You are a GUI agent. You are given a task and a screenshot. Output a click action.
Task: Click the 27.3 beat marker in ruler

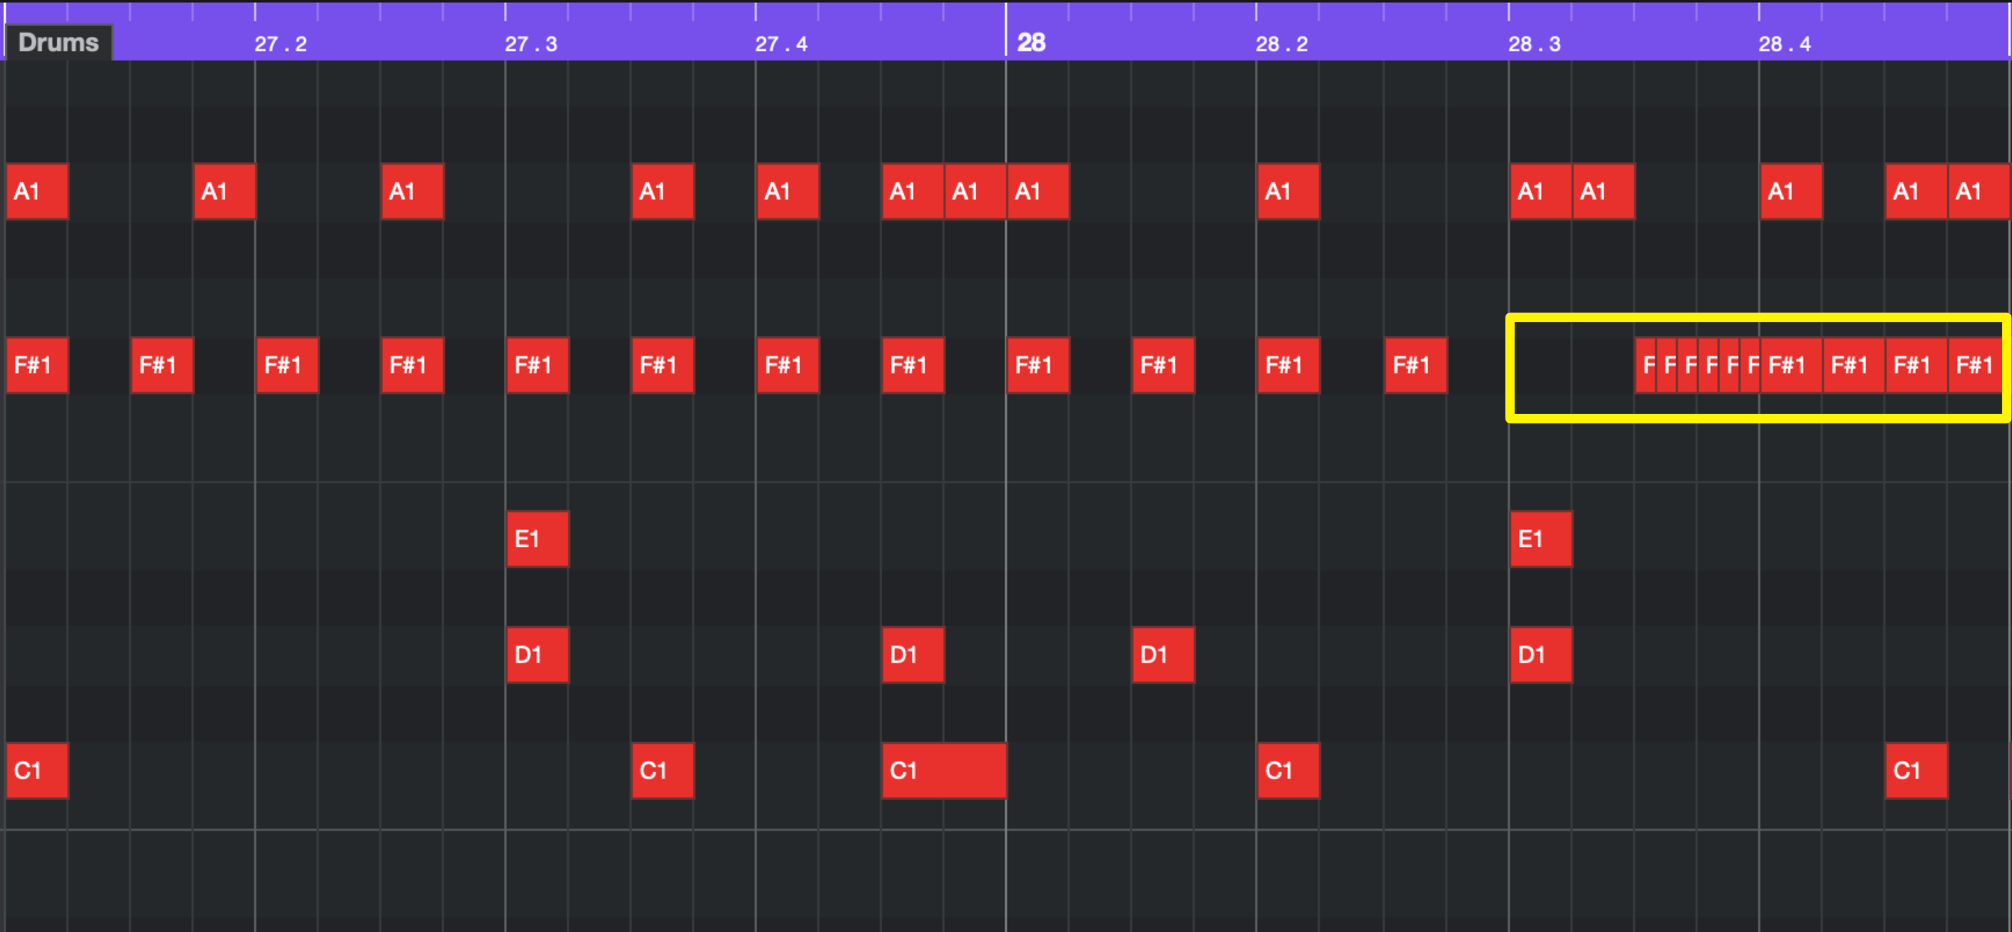[x=531, y=44]
